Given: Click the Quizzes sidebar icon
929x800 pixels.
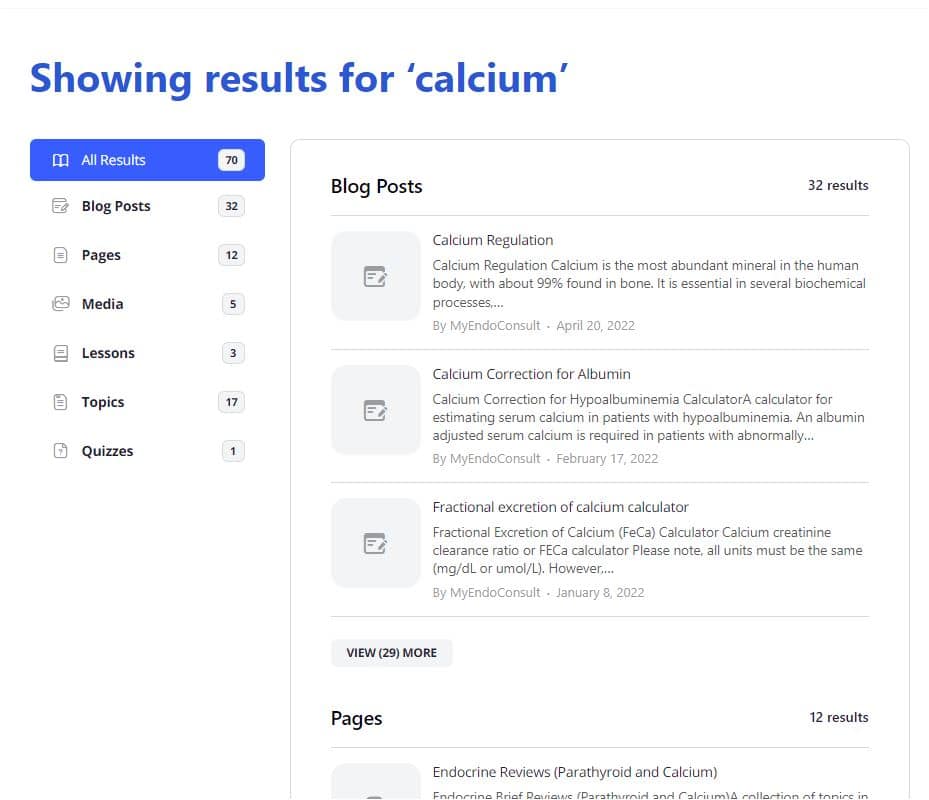Looking at the screenshot, I should click(x=61, y=451).
